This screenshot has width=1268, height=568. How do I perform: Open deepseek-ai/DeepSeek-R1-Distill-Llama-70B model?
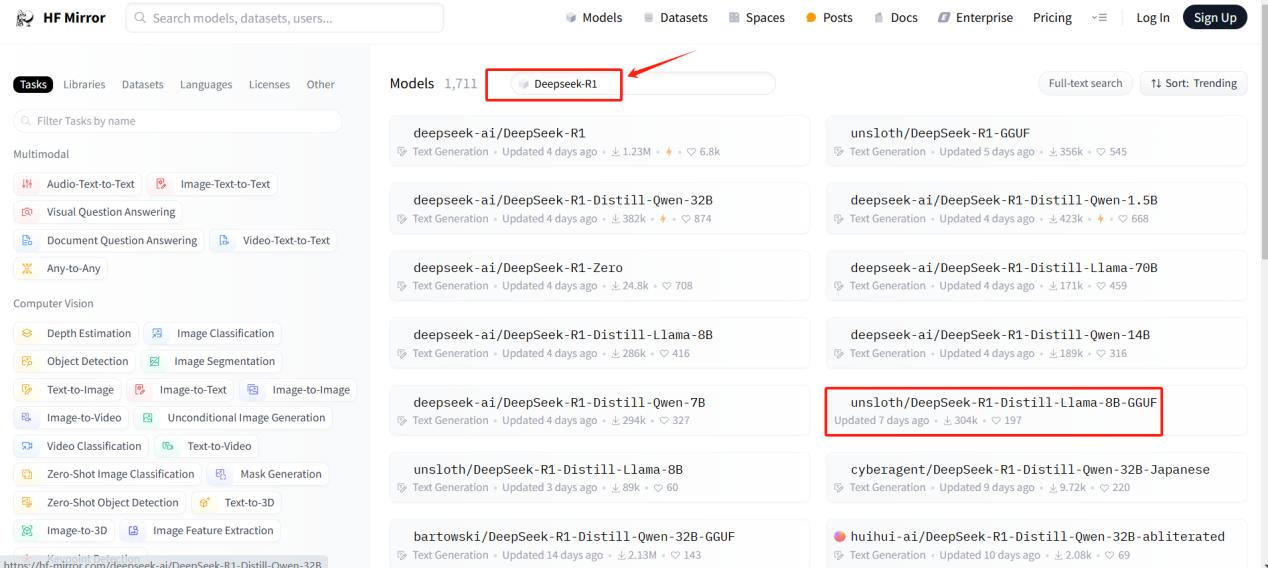(x=1037, y=275)
